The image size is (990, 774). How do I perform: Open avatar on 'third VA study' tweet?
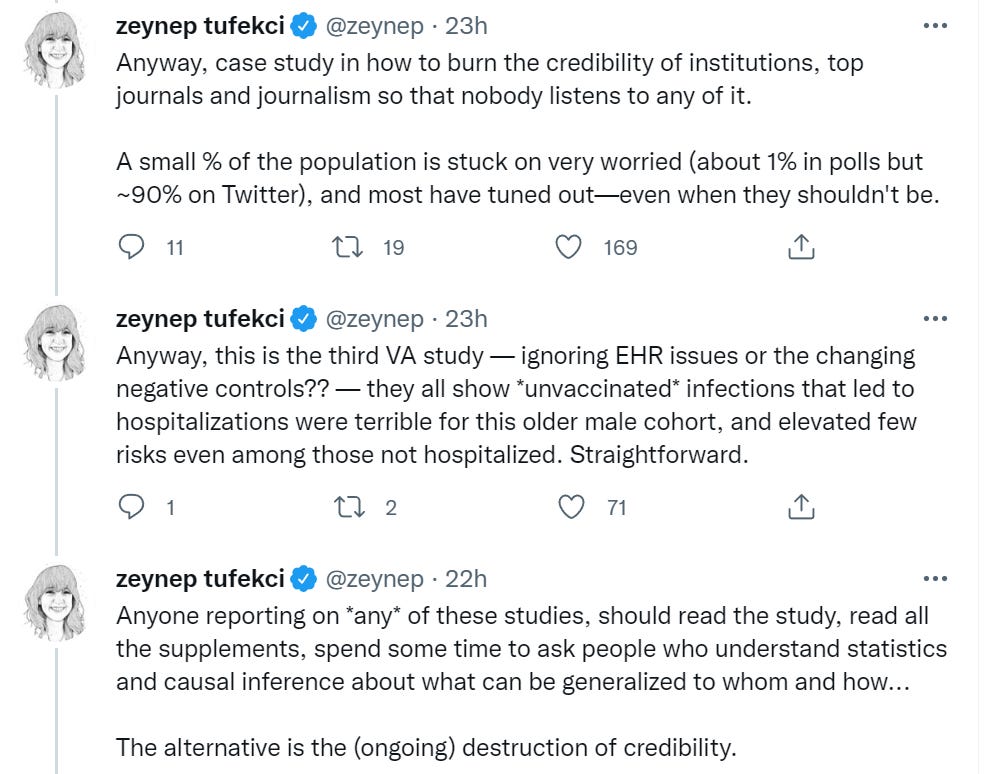click(x=58, y=342)
